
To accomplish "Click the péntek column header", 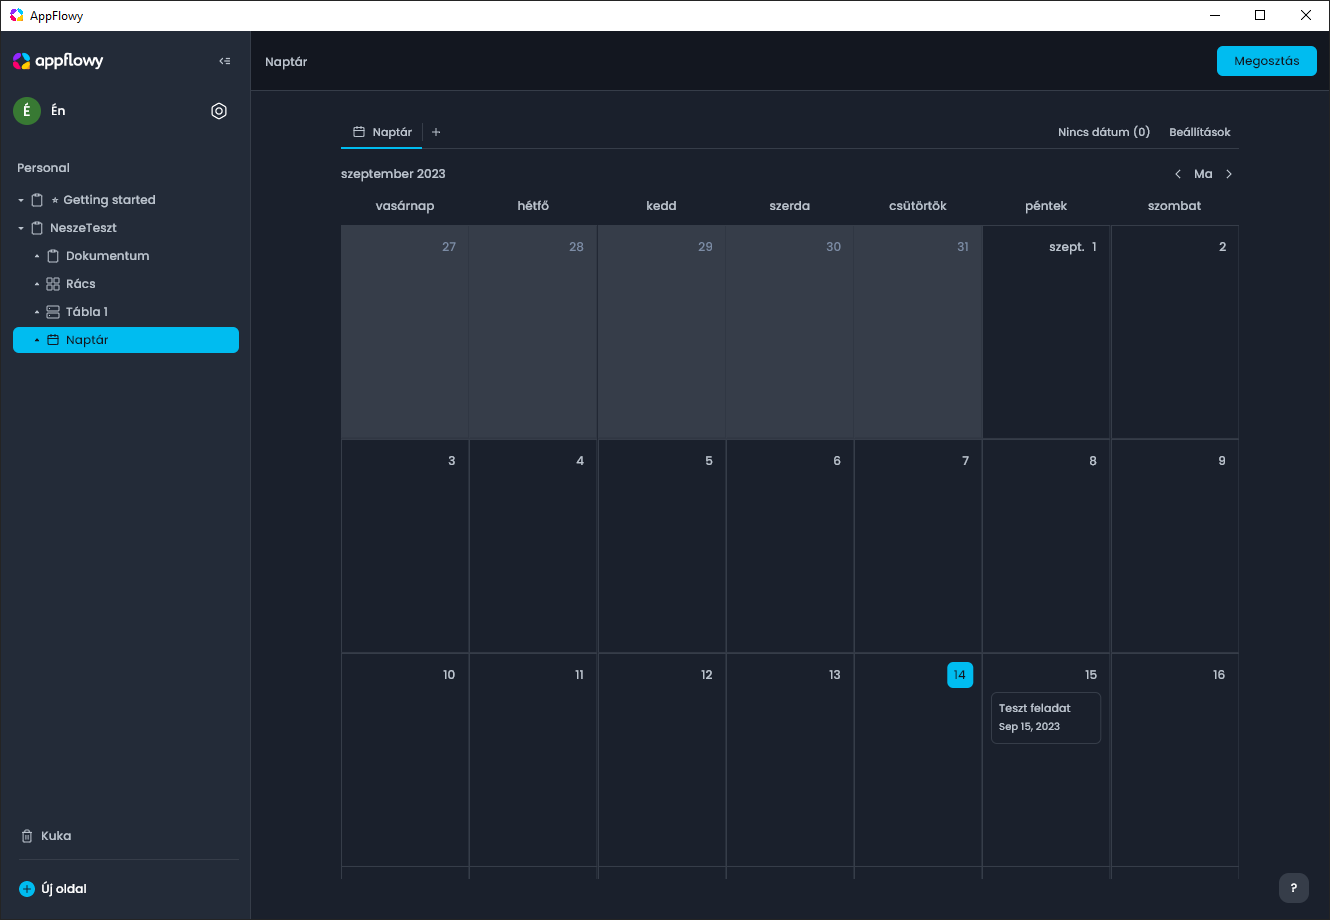I will point(1046,206).
